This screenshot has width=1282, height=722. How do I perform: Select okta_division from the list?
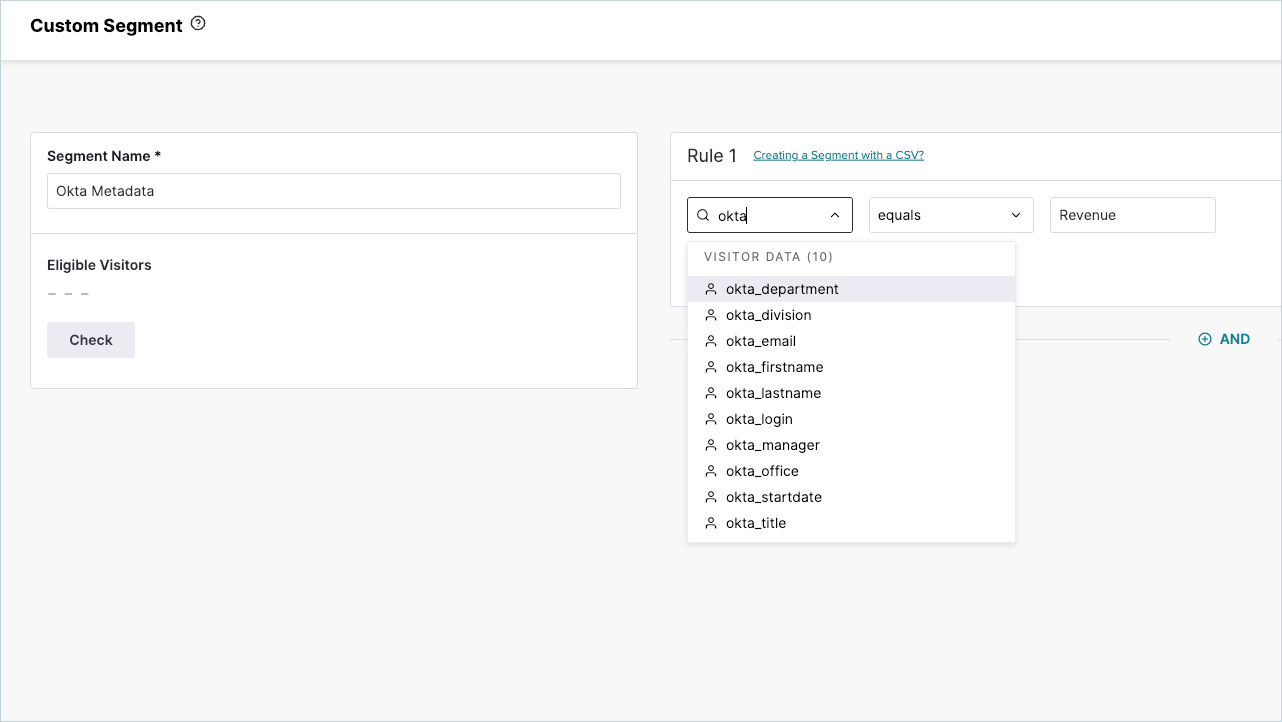(851, 315)
